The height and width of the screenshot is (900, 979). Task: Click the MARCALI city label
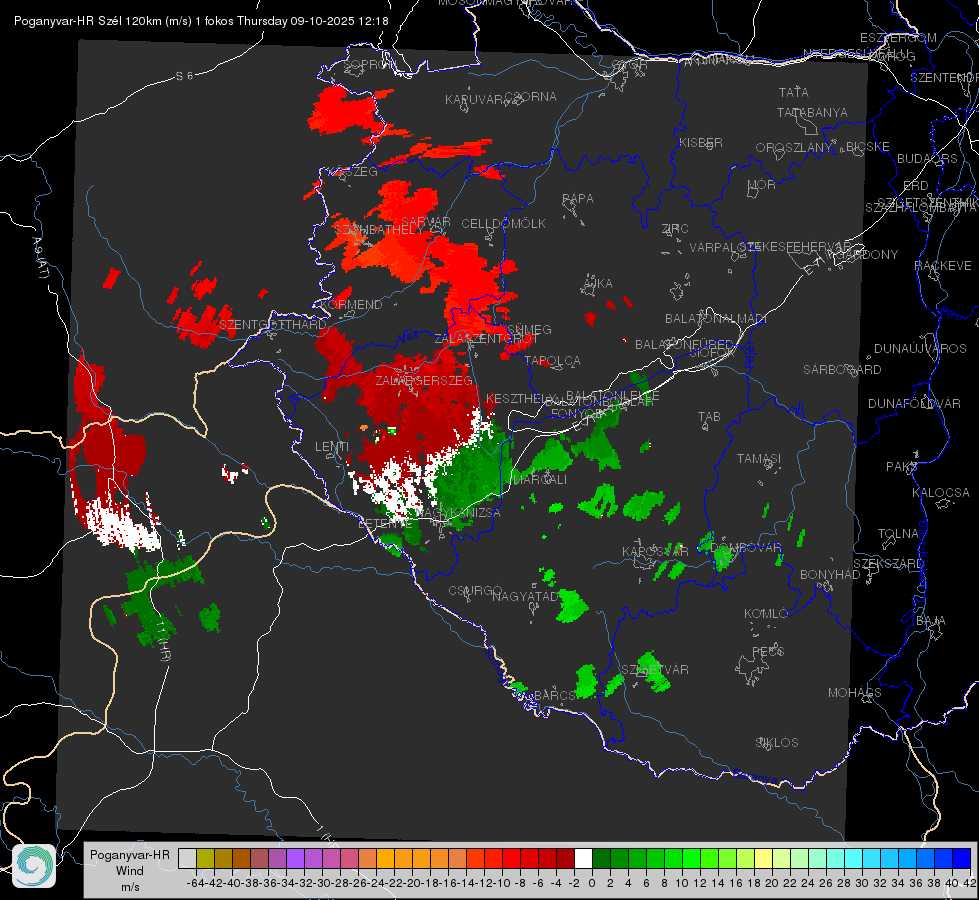point(539,479)
